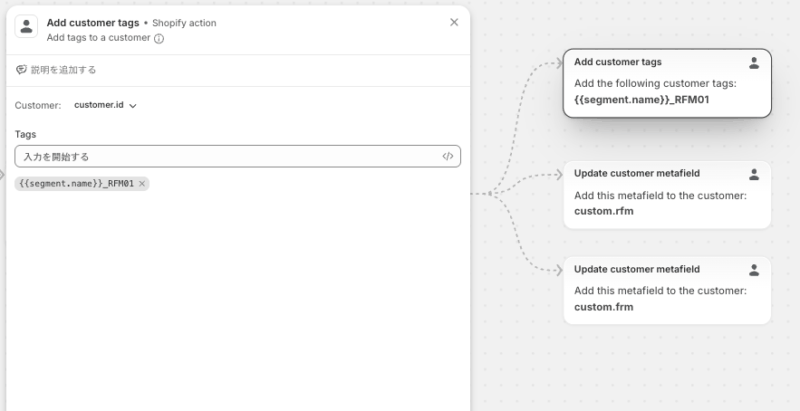
Task: Close the Add customer tags panel
Action: 454,22
